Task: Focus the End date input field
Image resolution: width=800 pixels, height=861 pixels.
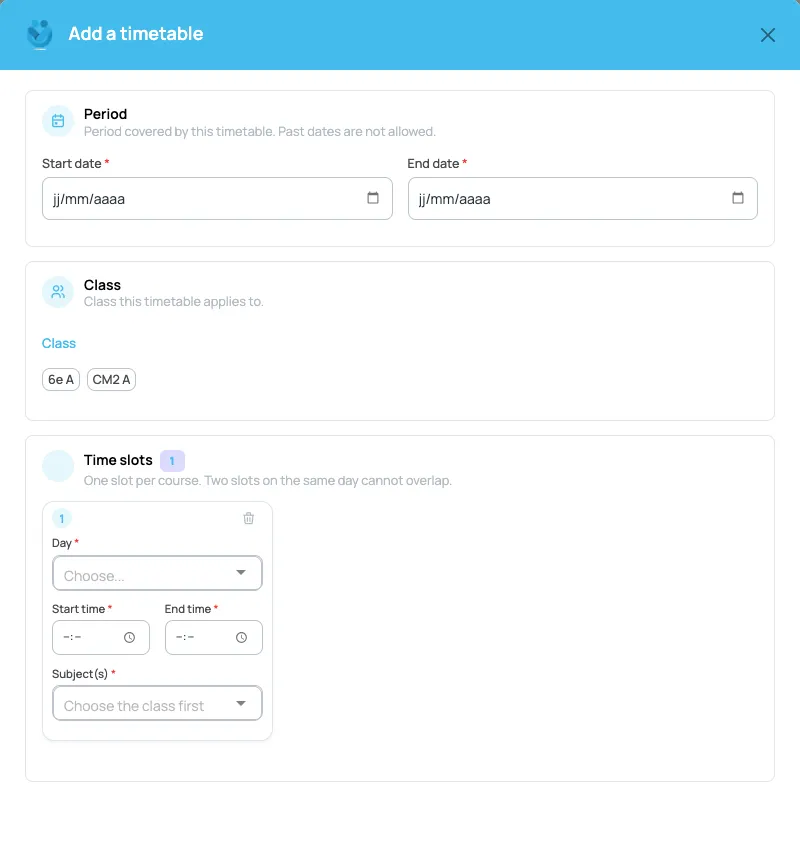Action: click(x=583, y=198)
